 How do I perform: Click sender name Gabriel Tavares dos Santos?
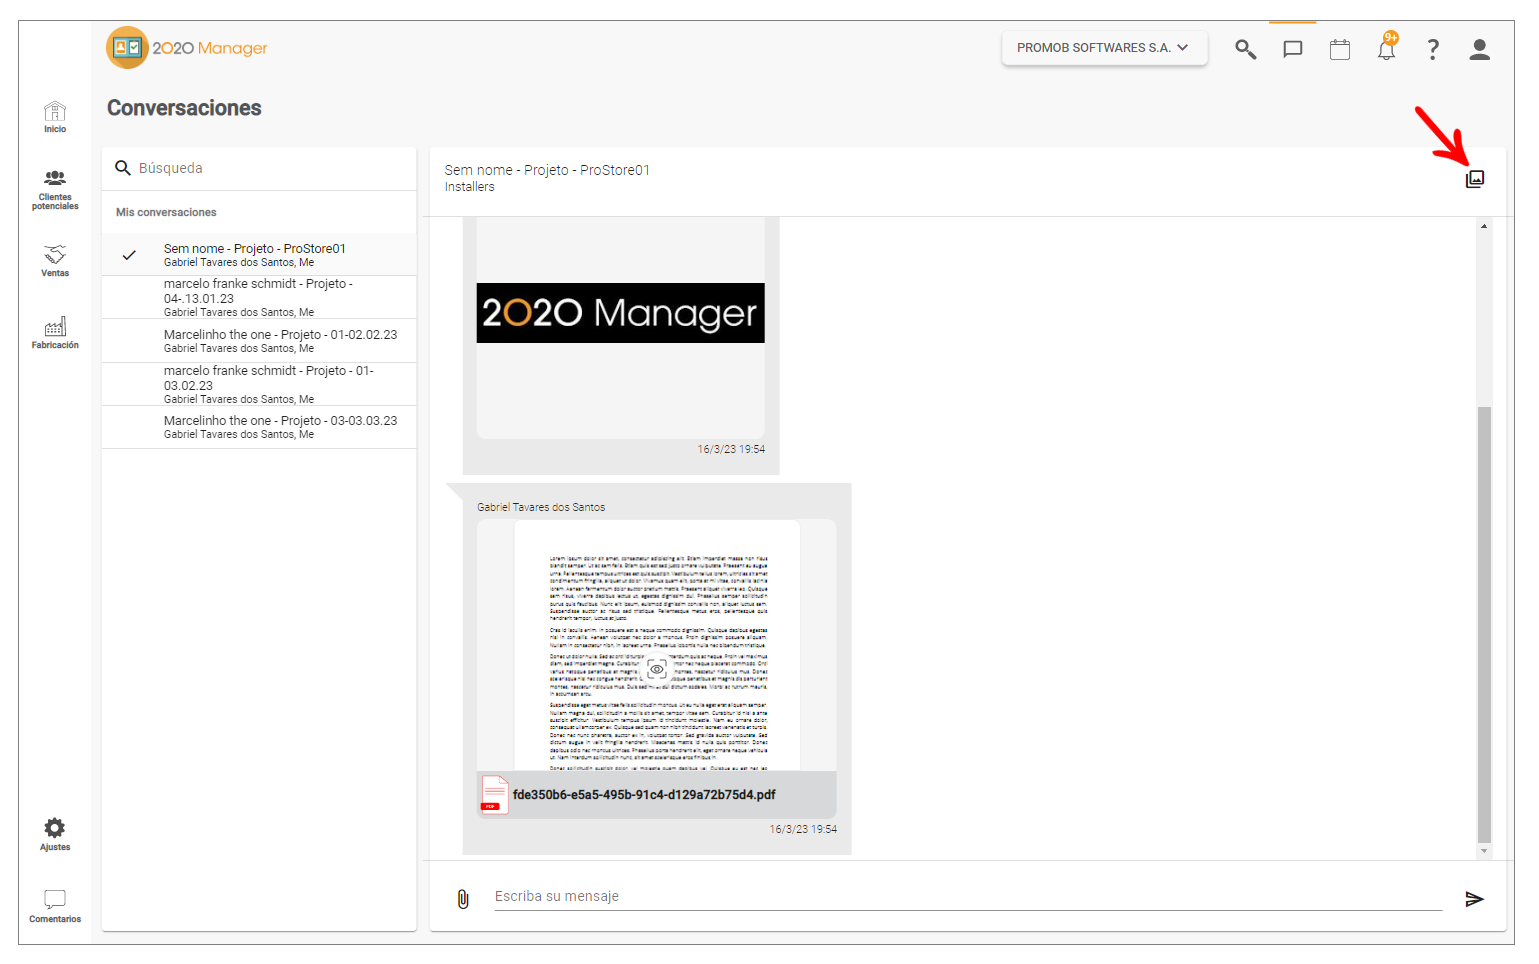[541, 507]
